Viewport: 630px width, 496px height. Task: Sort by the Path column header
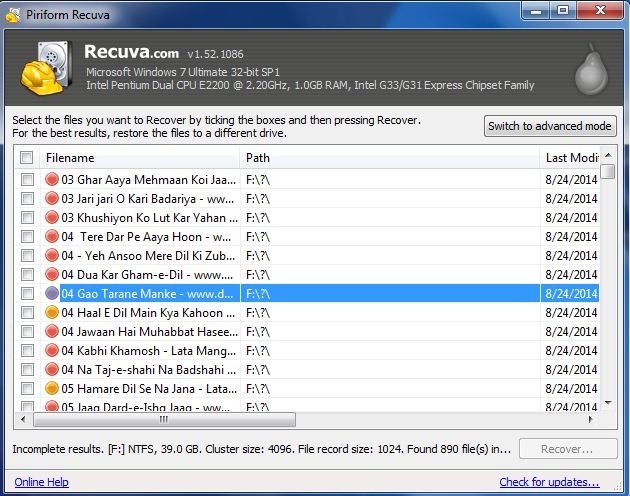point(390,158)
